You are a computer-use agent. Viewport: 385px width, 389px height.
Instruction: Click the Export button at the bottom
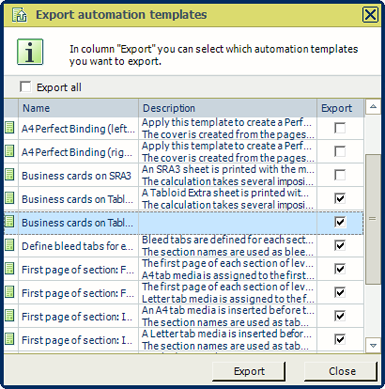coord(249,371)
